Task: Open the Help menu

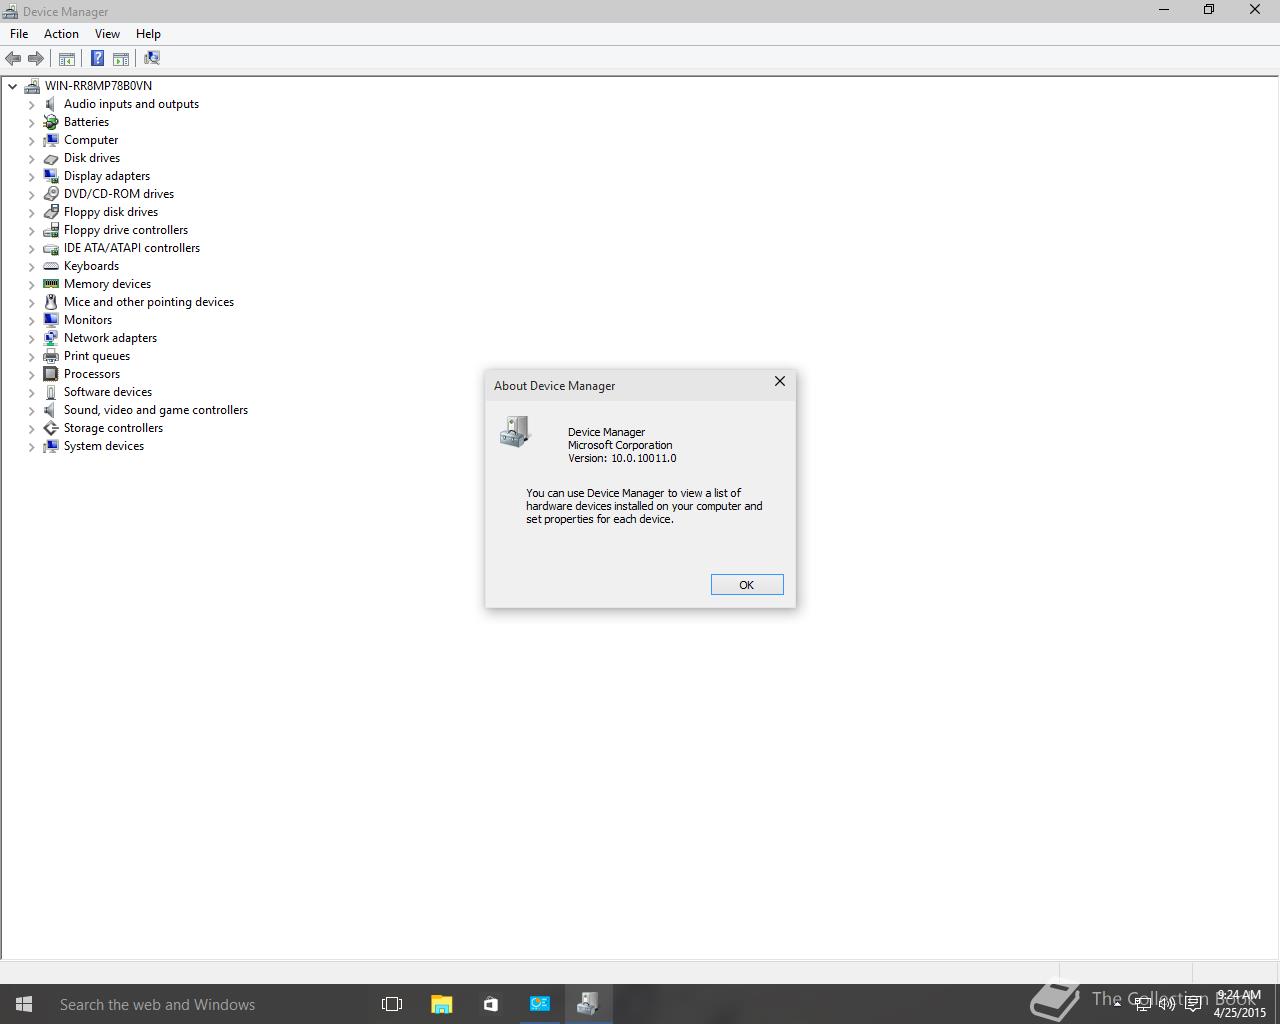Action: (148, 34)
